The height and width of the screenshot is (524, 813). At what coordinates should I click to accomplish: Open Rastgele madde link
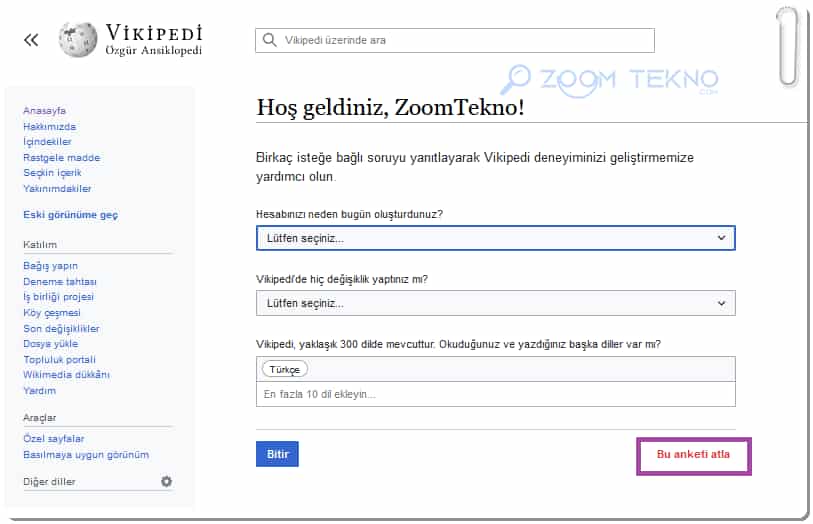coord(61,158)
